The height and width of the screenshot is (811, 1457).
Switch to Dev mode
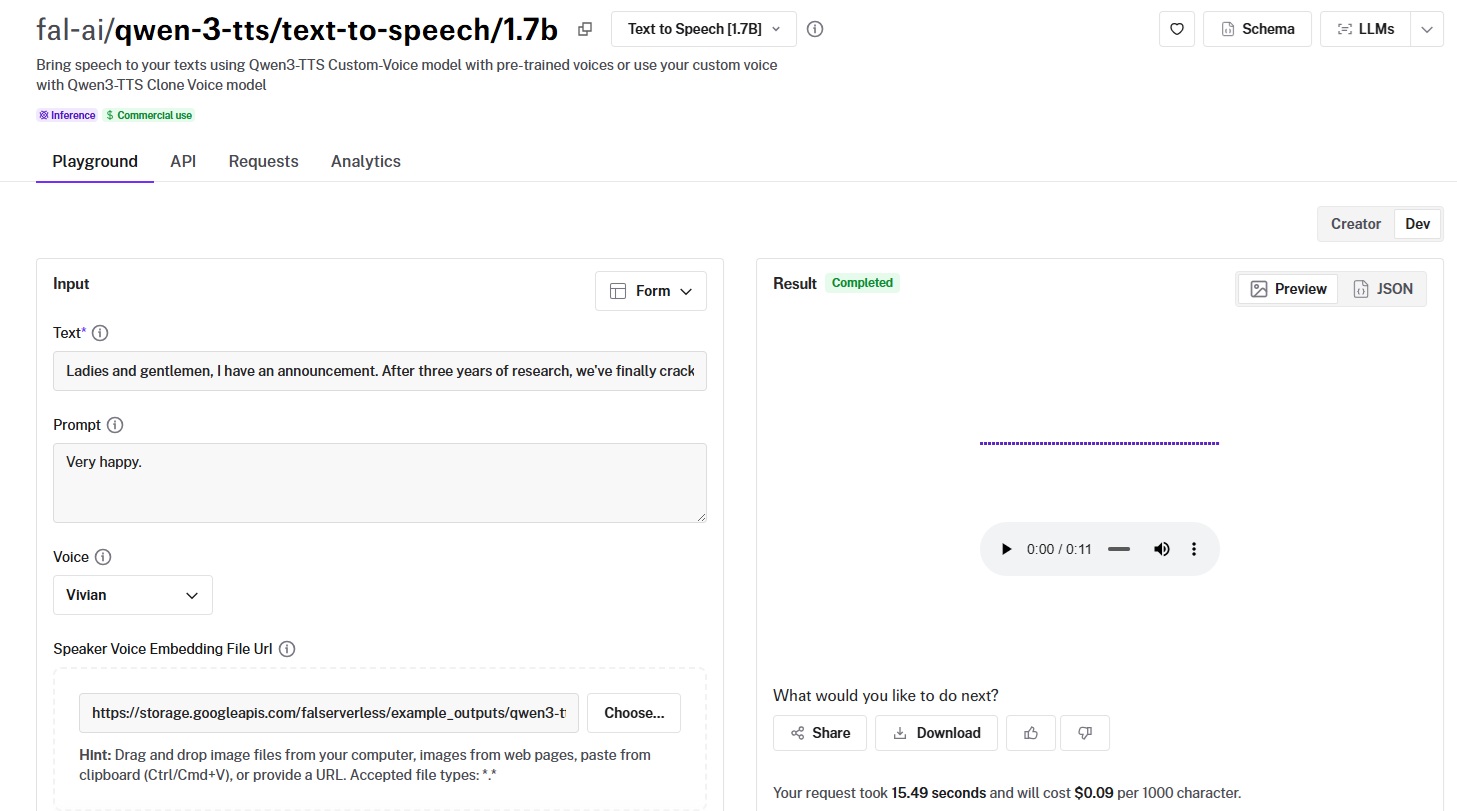[1417, 224]
